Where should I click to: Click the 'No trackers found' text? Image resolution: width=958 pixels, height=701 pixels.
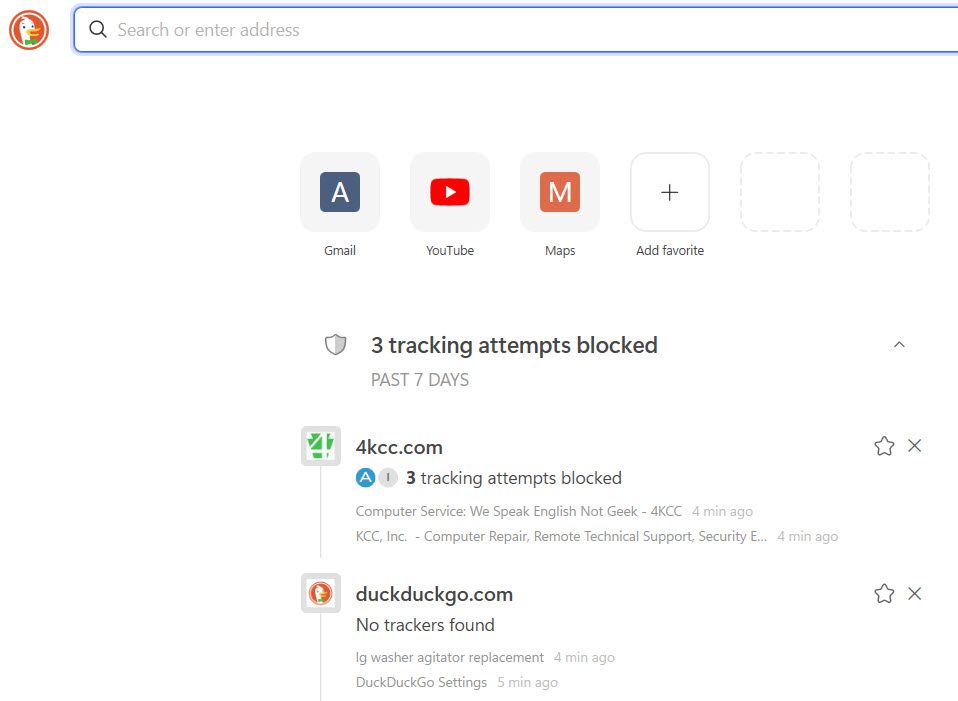425,625
